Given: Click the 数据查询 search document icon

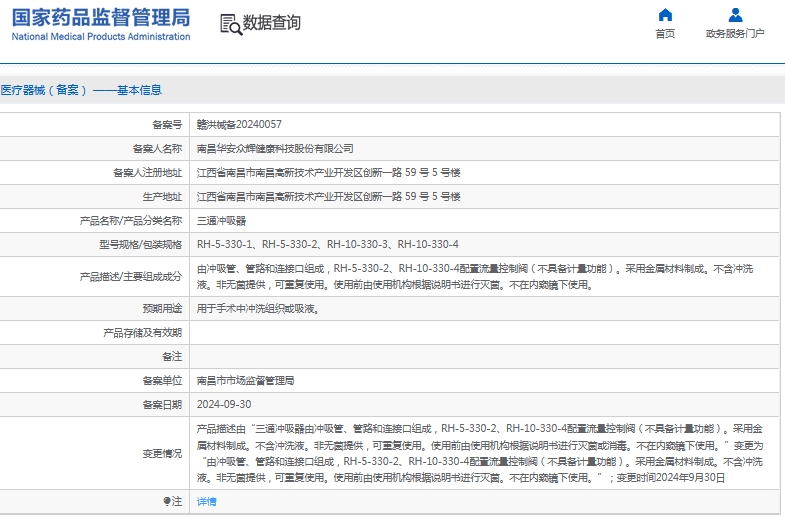Looking at the screenshot, I should point(231,25).
